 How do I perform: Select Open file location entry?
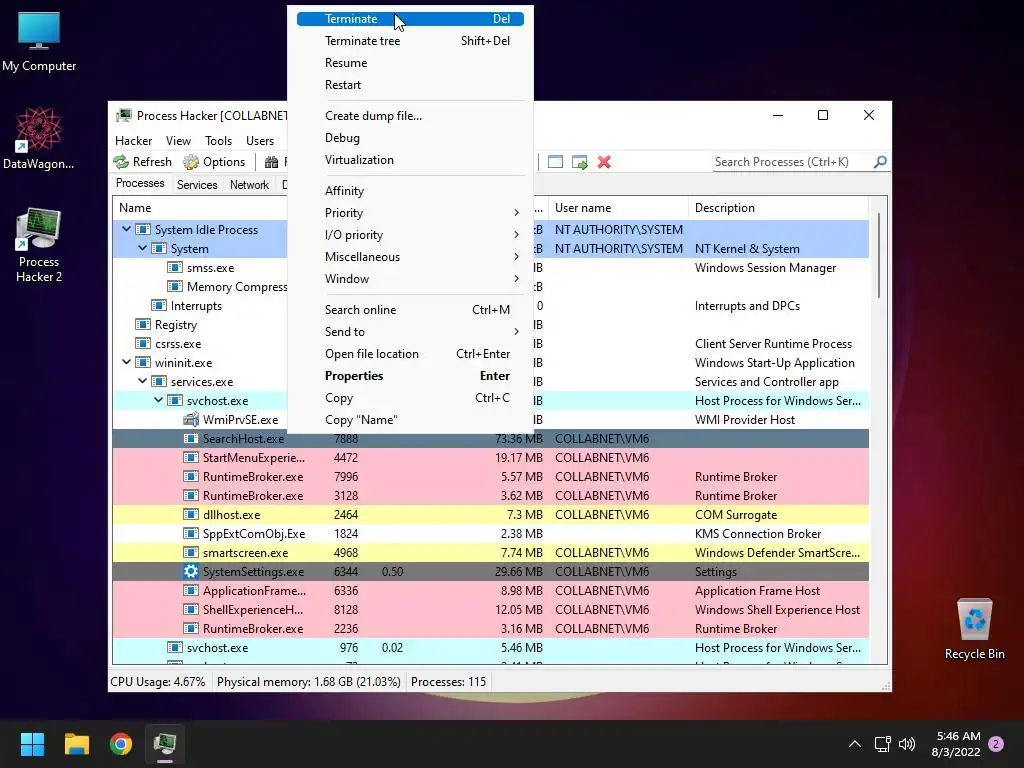[410, 354]
